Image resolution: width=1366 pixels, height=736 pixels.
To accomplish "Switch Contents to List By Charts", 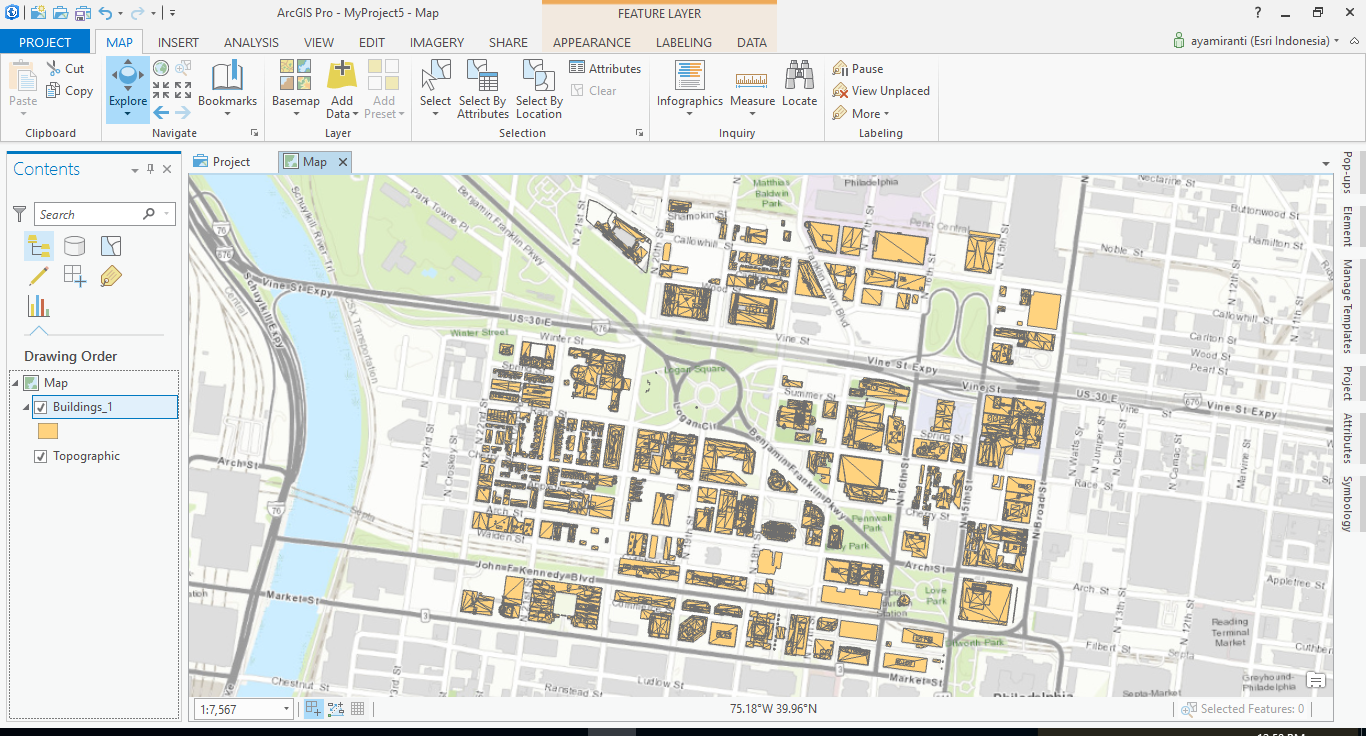I will pos(39,306).
